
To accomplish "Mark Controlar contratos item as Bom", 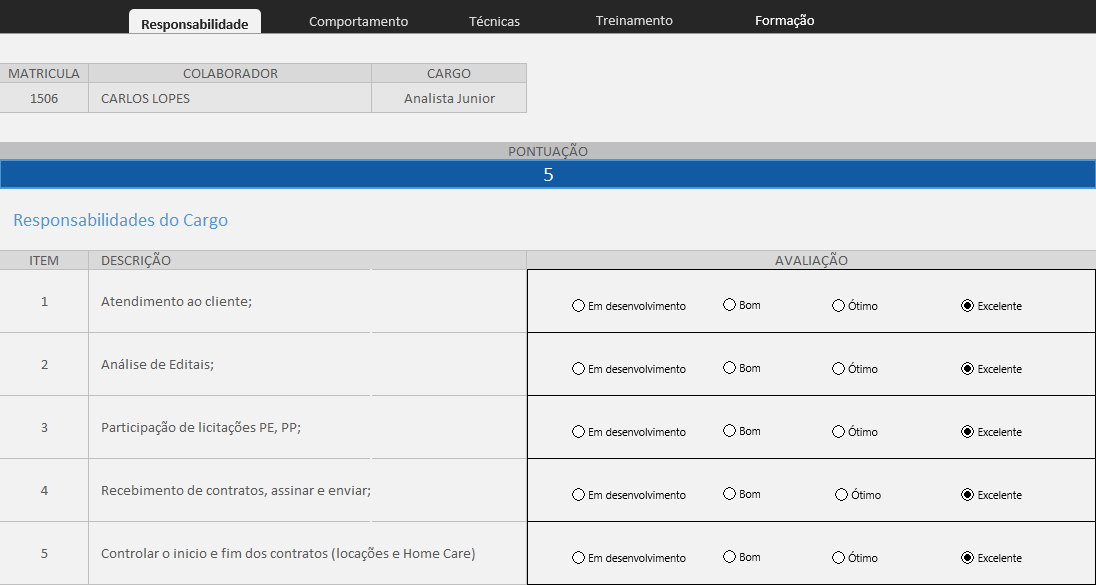I will (x=729, y=557).
